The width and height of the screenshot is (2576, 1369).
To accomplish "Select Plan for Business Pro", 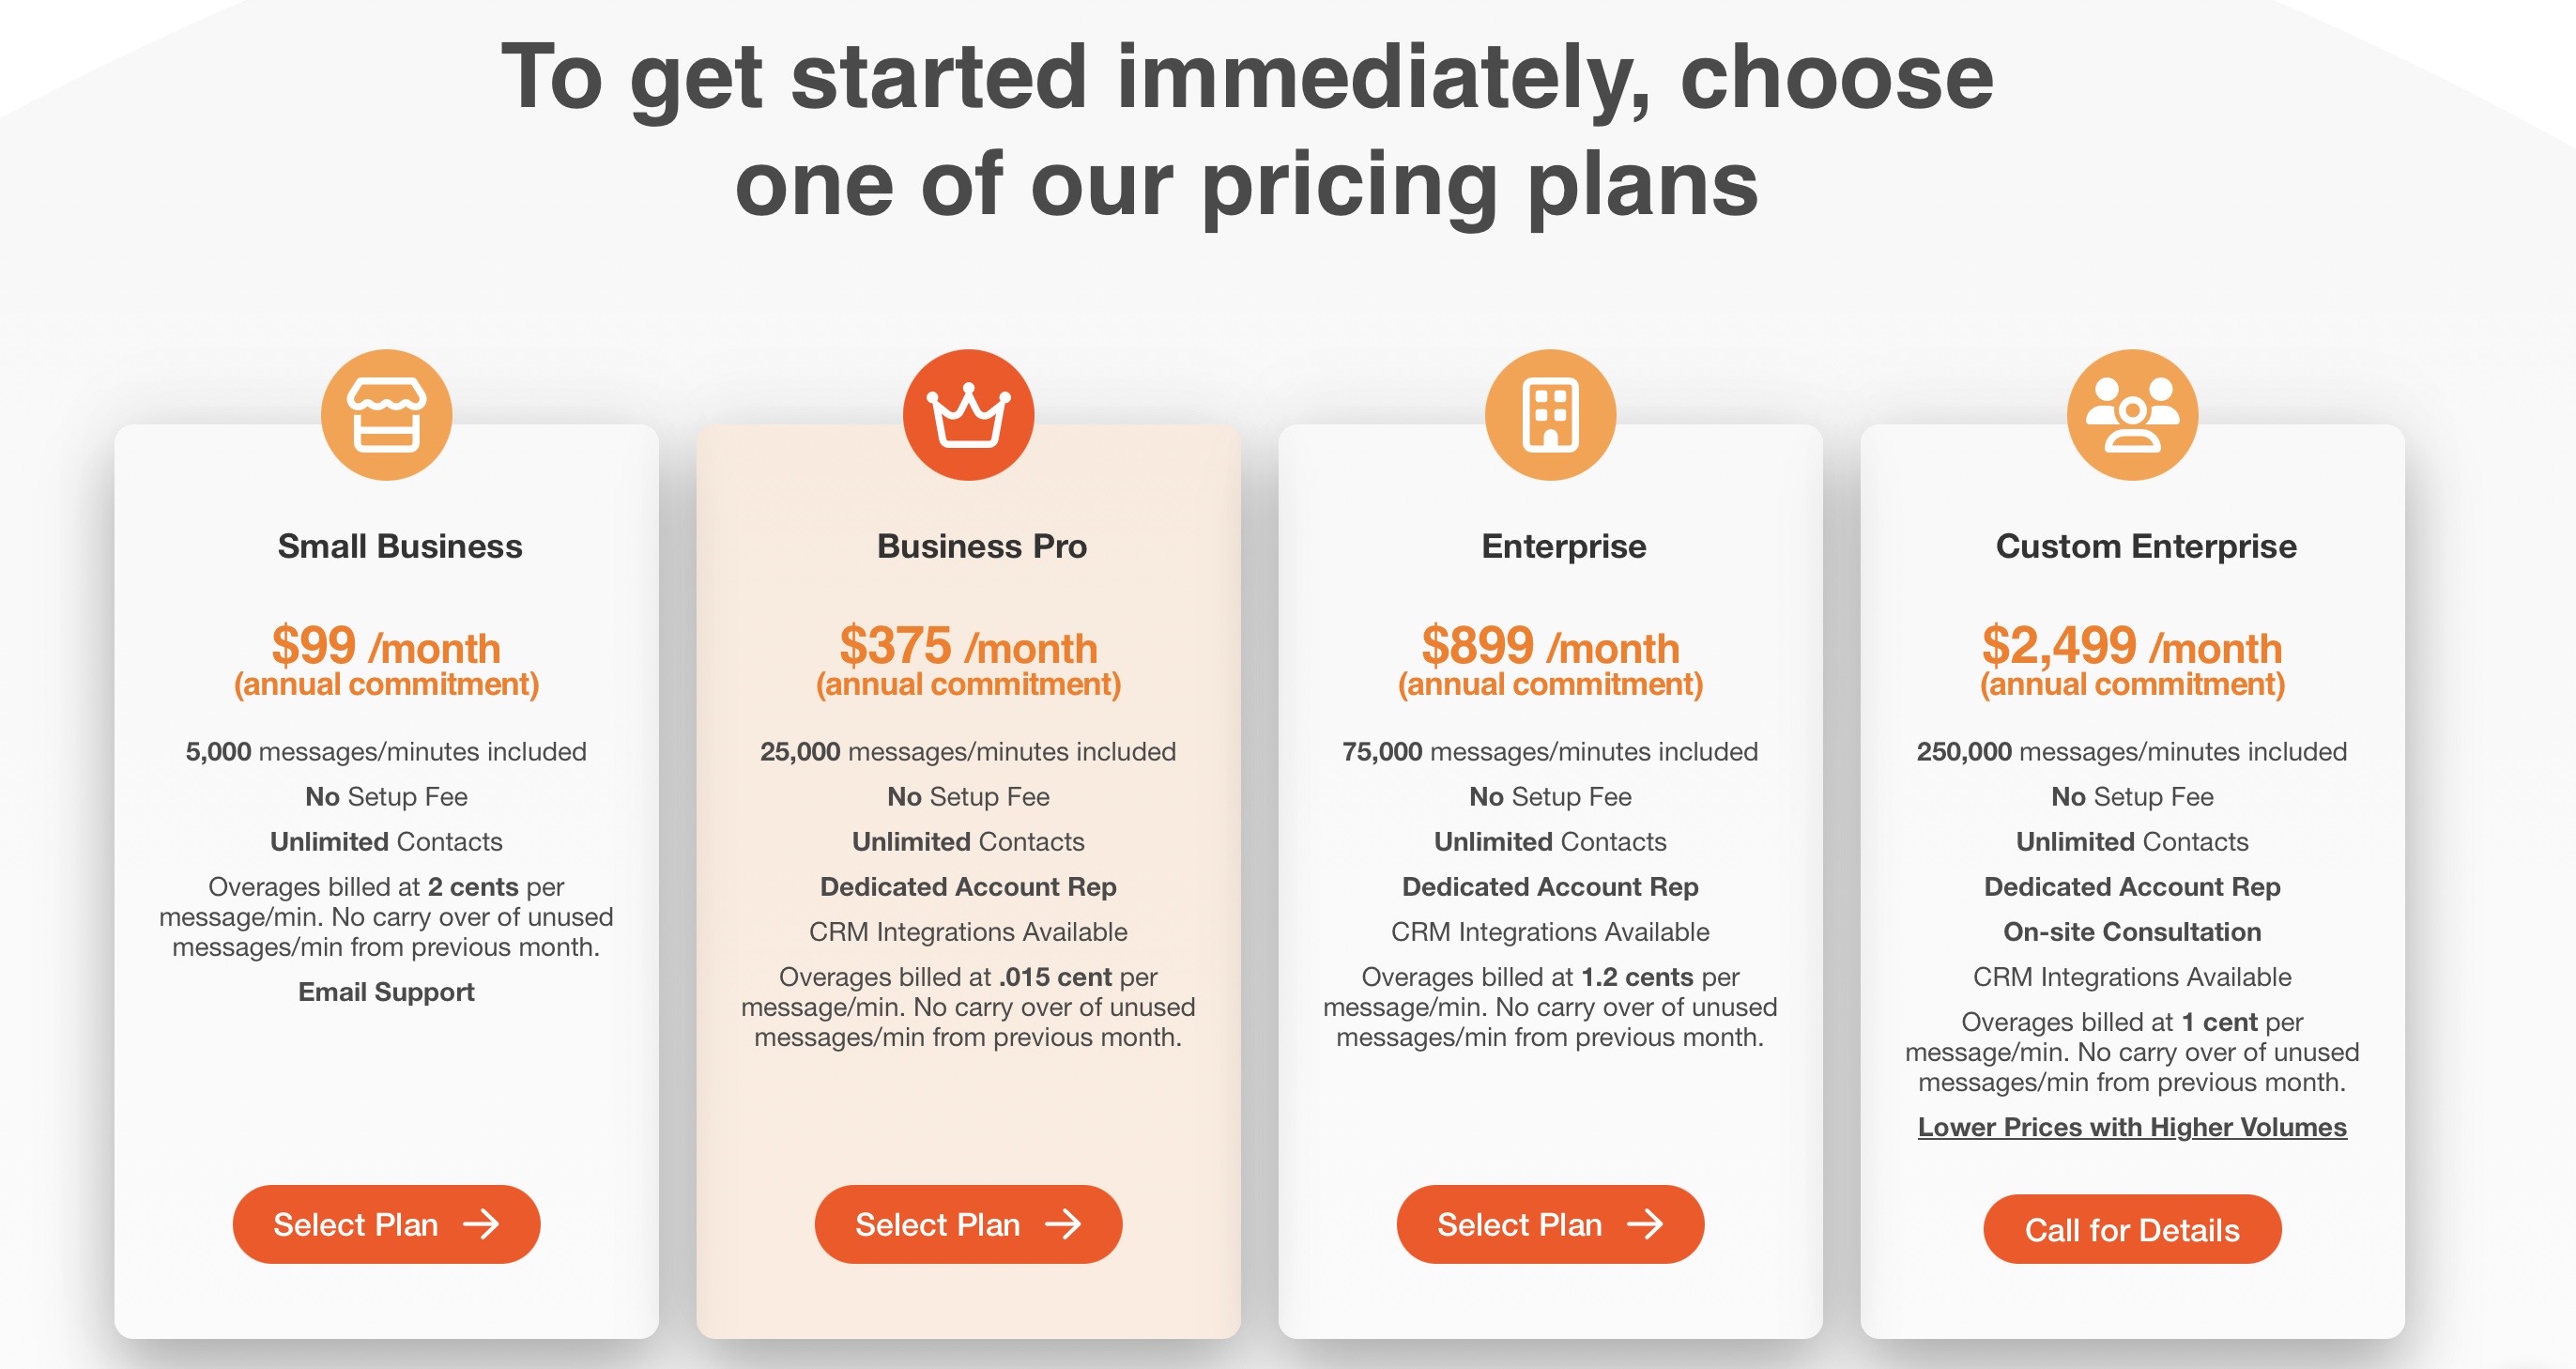I will 968,1224.
